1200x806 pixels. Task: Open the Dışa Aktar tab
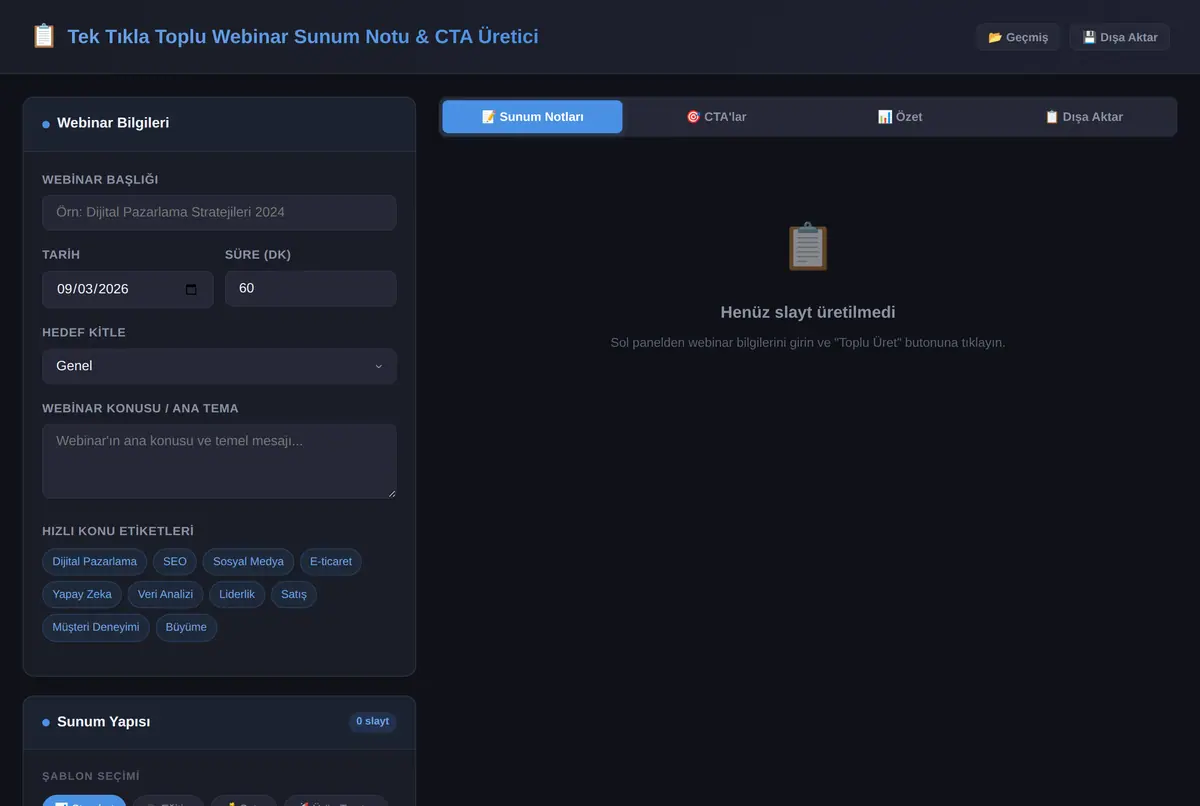coord(1084,117)
